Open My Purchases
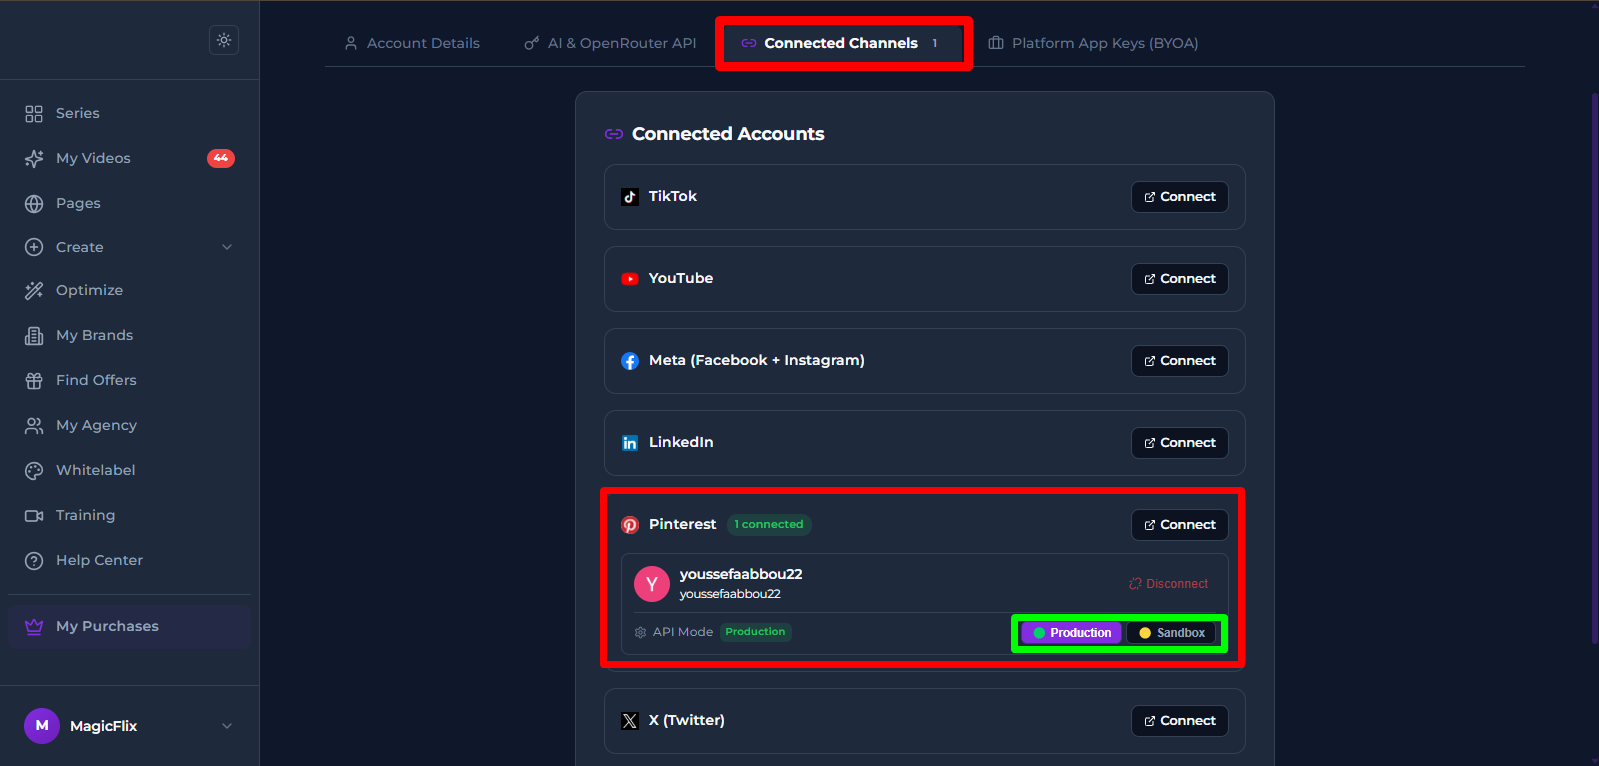The height and width of the screenshot is (766, 1599). pos(129,627)
